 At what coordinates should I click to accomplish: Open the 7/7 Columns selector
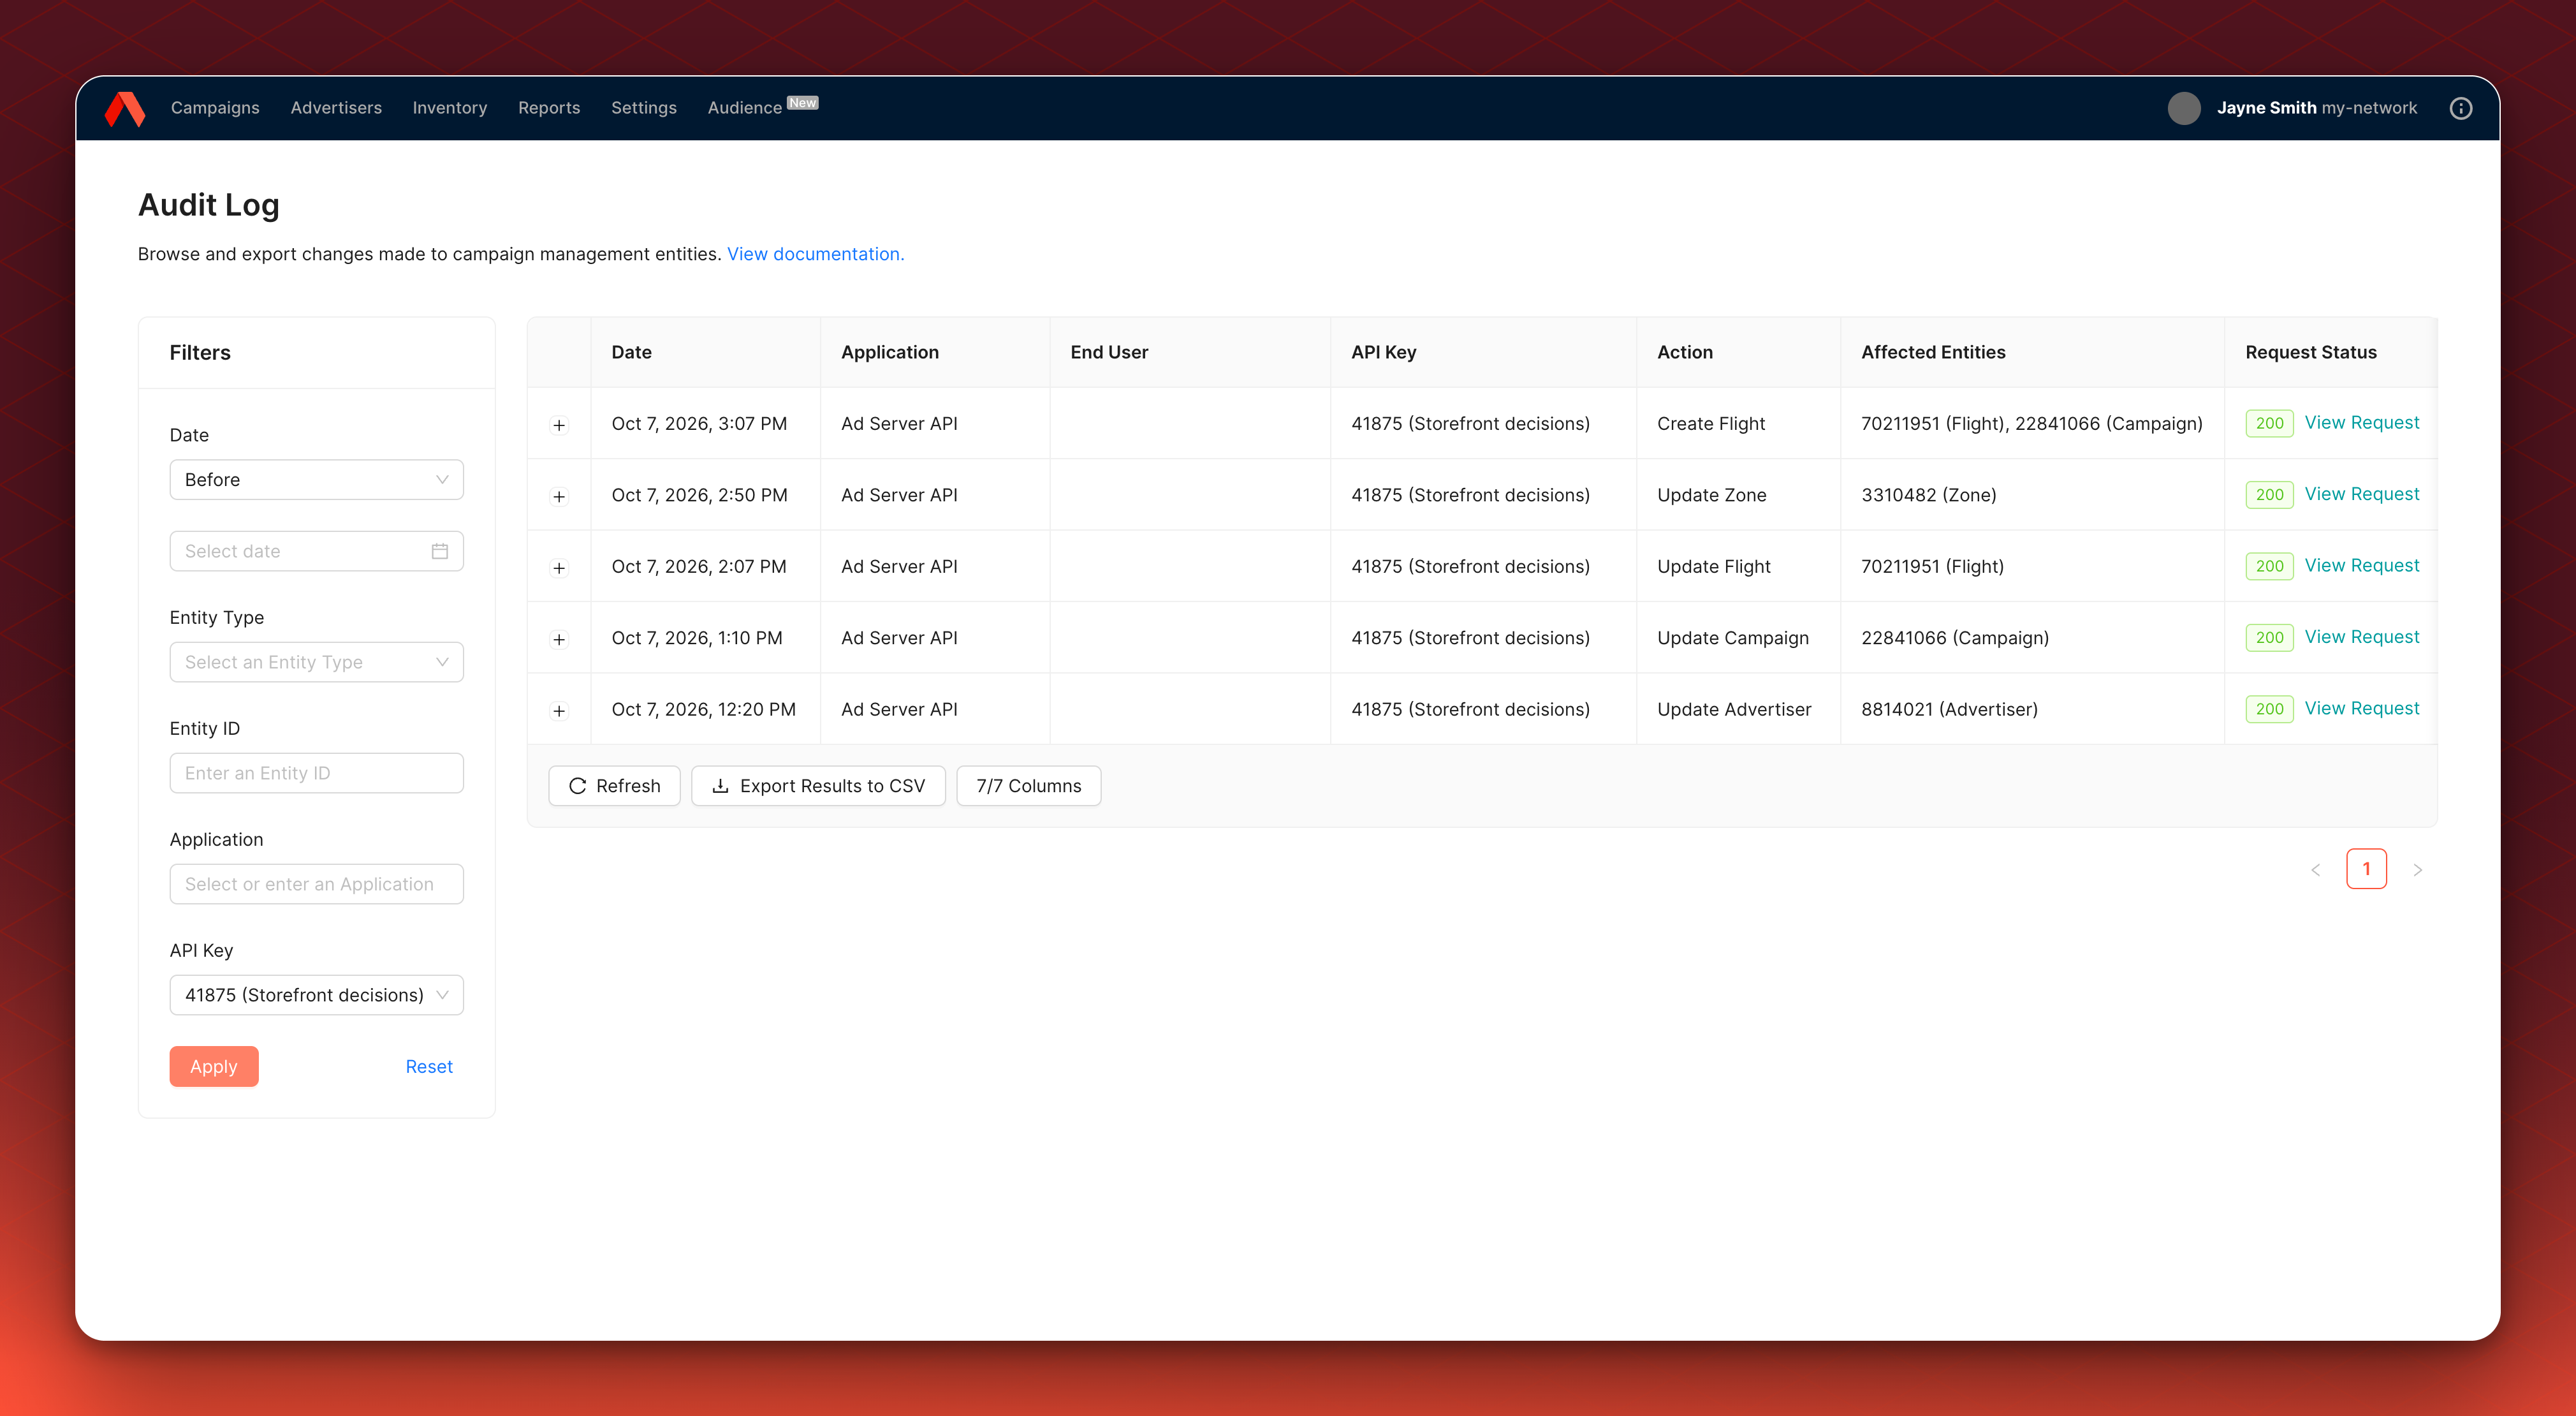point(1028,786)
